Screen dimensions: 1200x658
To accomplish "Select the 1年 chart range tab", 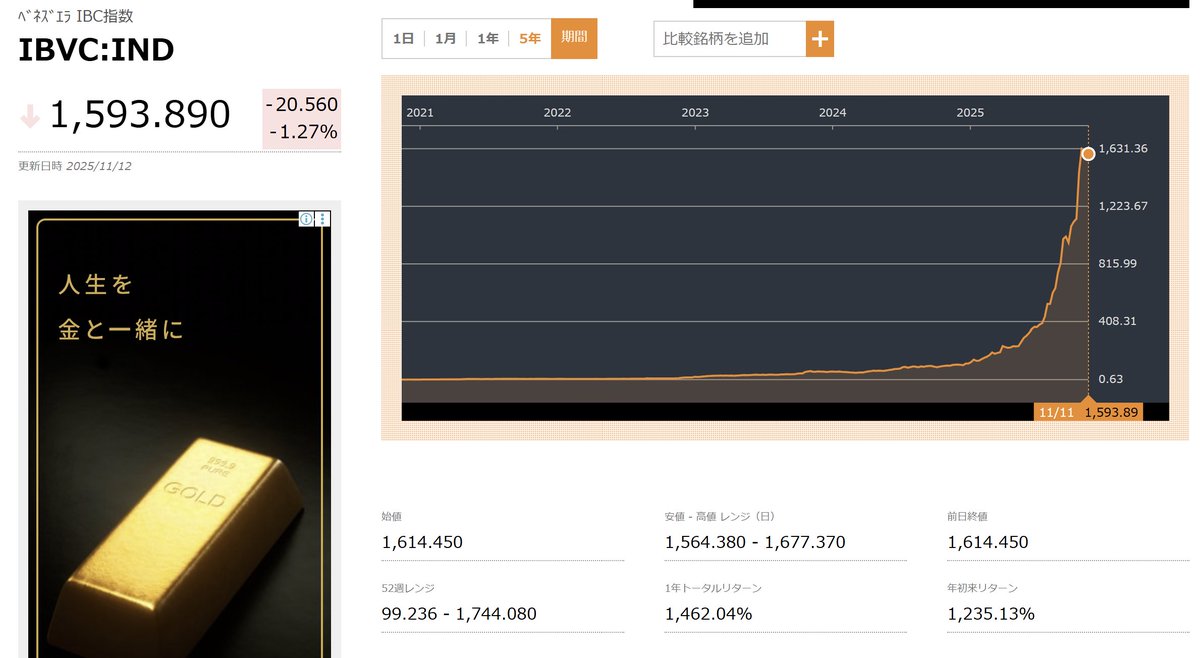I will (x=488, y=39).
